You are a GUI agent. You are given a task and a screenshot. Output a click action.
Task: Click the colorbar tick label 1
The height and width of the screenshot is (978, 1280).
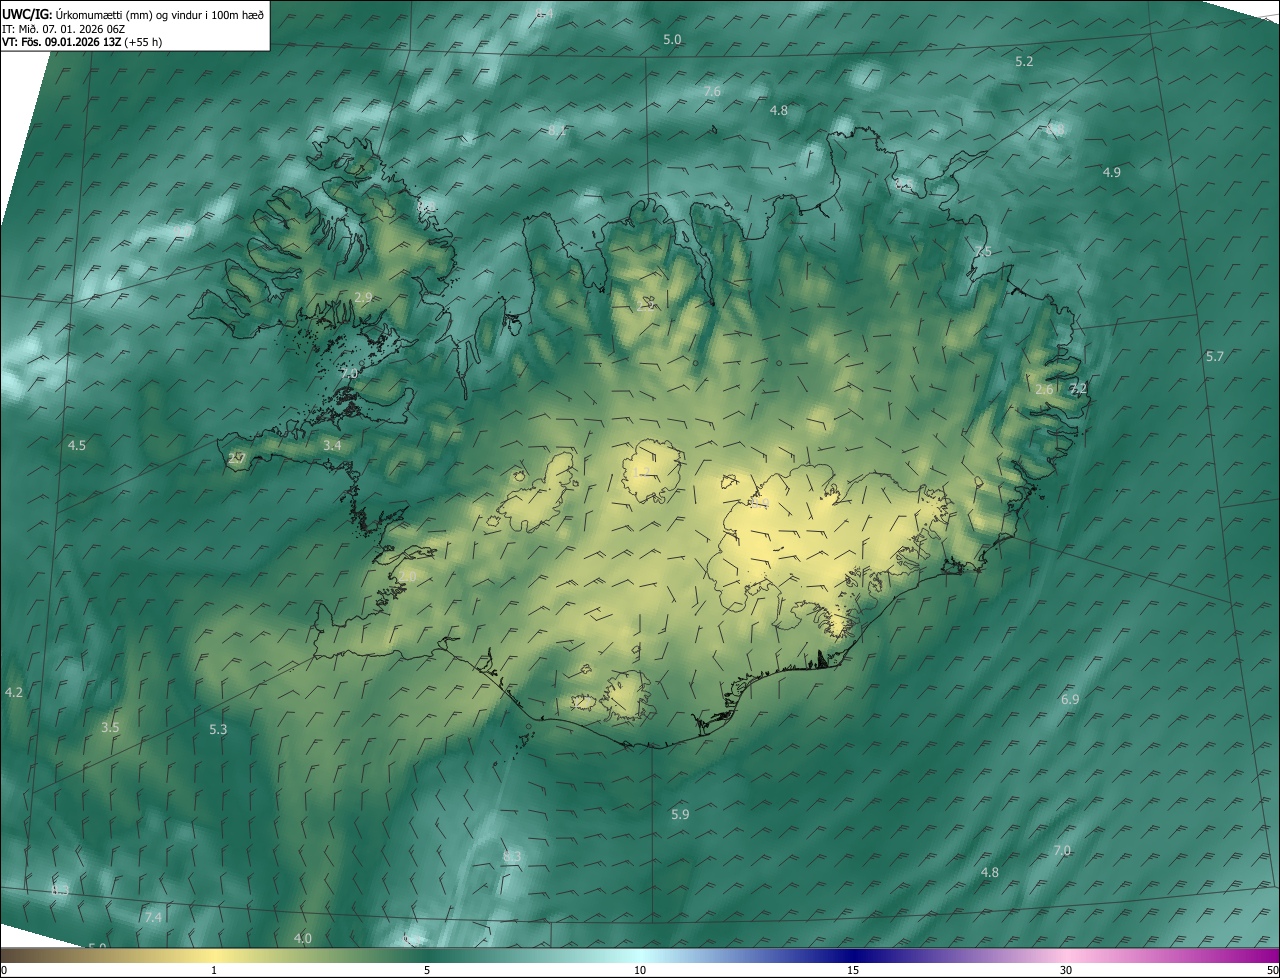[214, 971]
